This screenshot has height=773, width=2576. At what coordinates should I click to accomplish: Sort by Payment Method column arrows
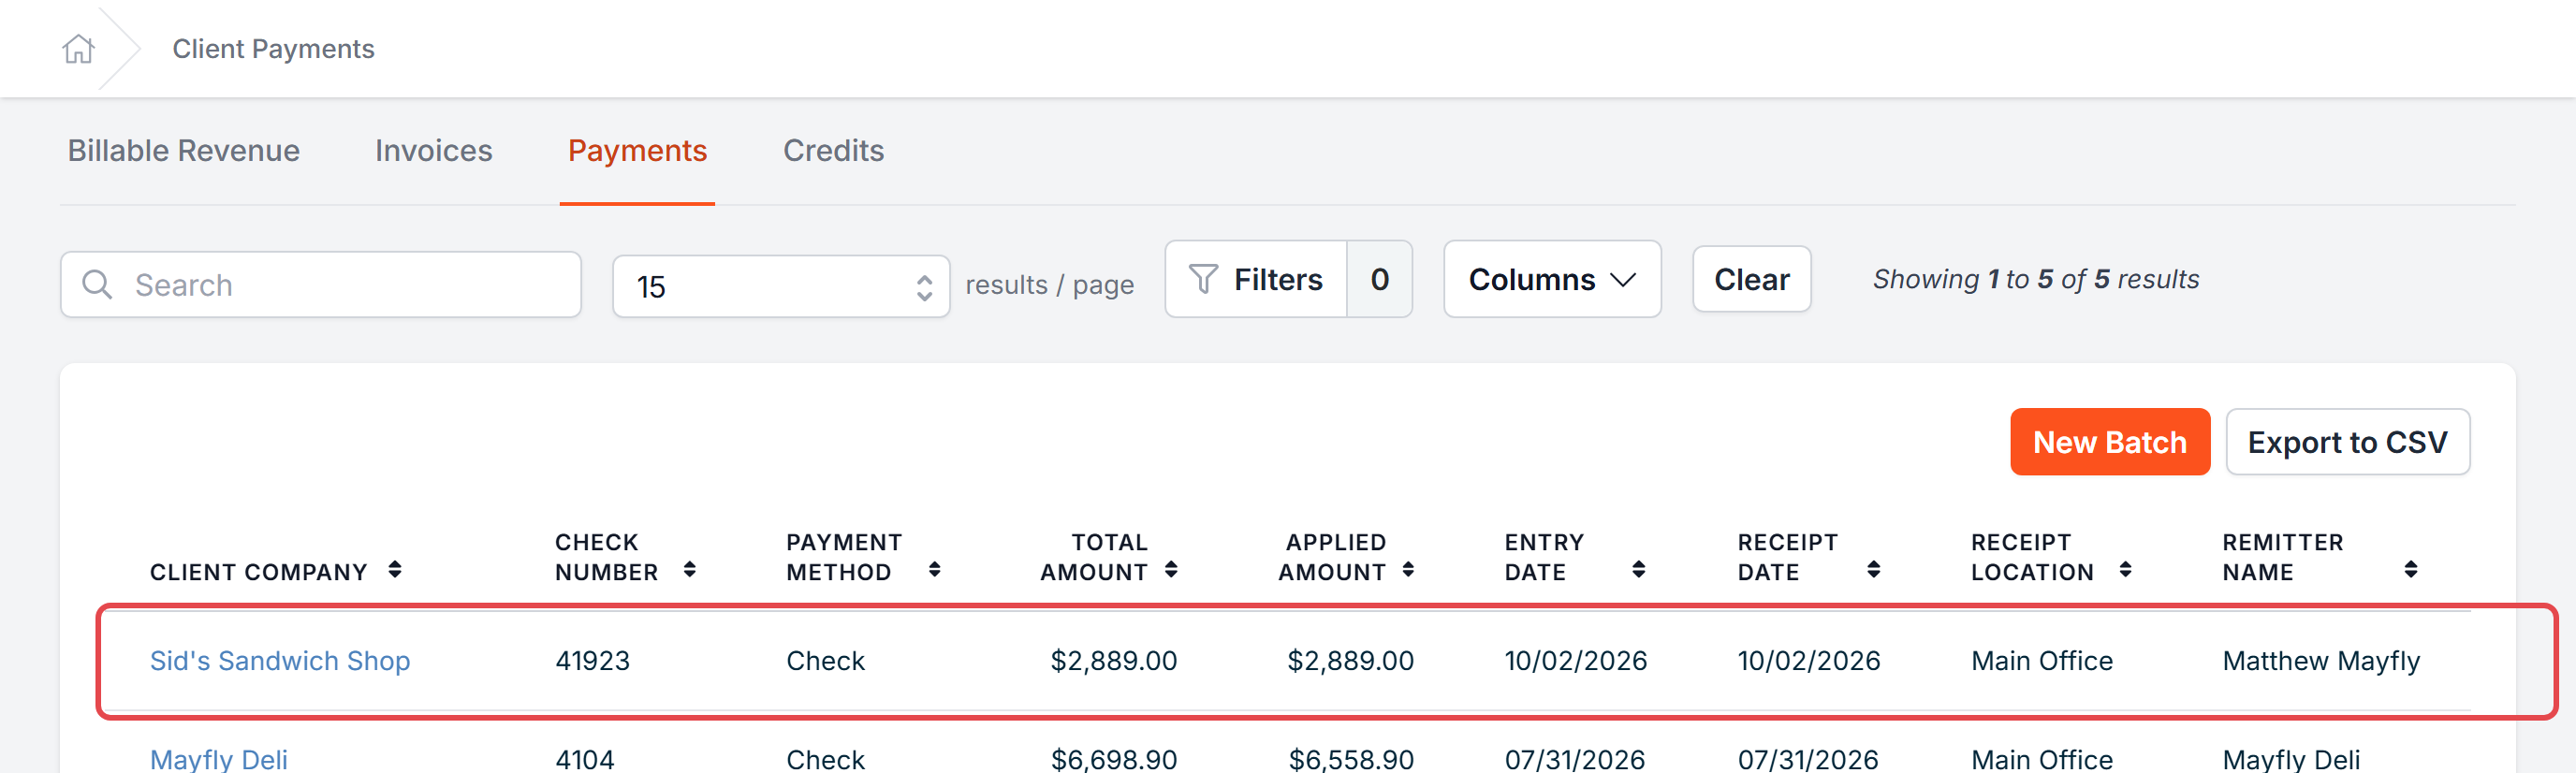[934, 570]
